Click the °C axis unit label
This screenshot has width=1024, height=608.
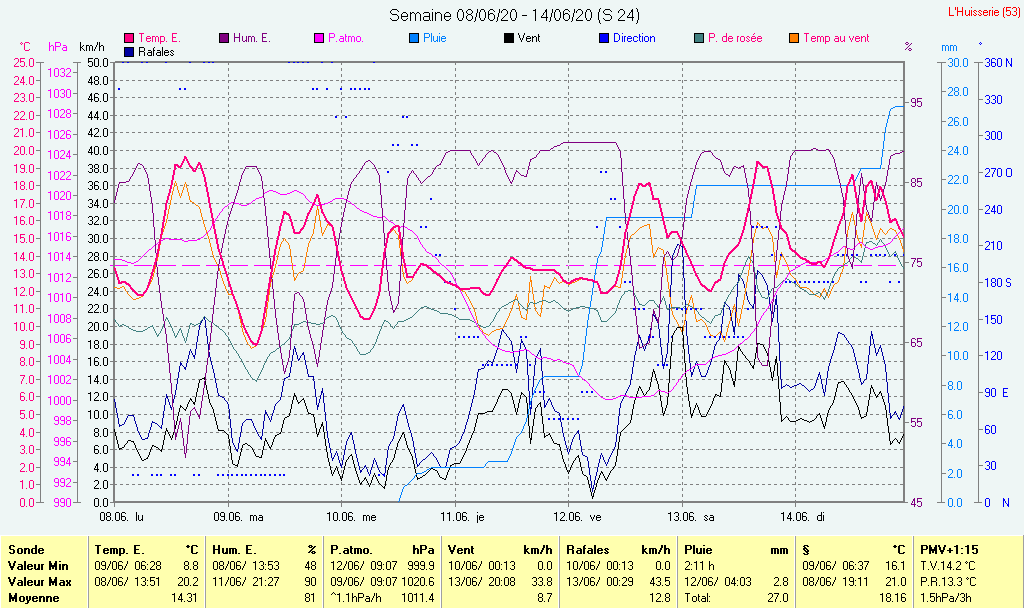click(25, 48)
